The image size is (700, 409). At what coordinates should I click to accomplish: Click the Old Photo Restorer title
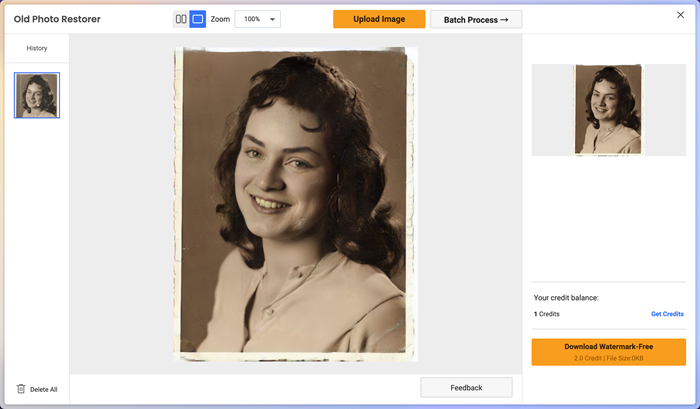coord(56,19)
